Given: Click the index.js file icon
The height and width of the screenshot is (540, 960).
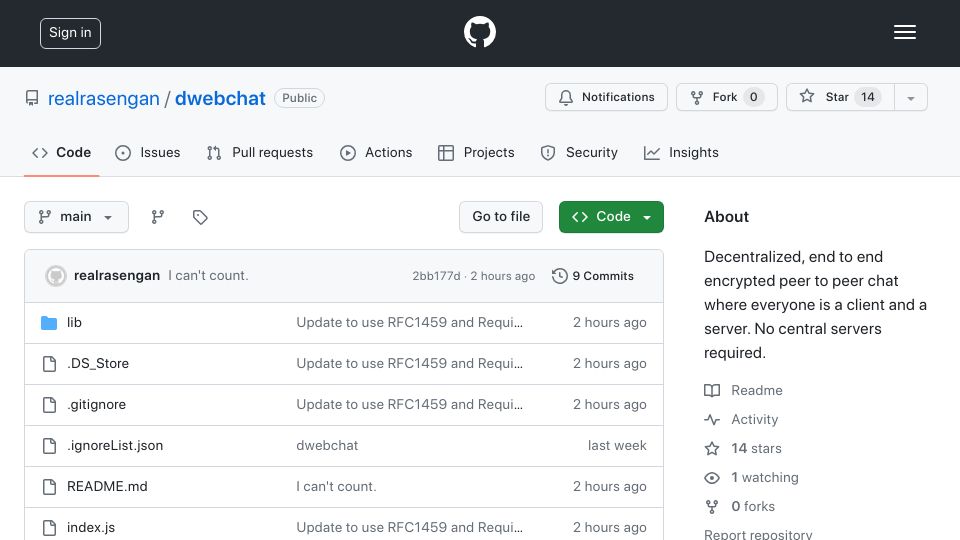Looking at the screenshot, I should [50, 528].
